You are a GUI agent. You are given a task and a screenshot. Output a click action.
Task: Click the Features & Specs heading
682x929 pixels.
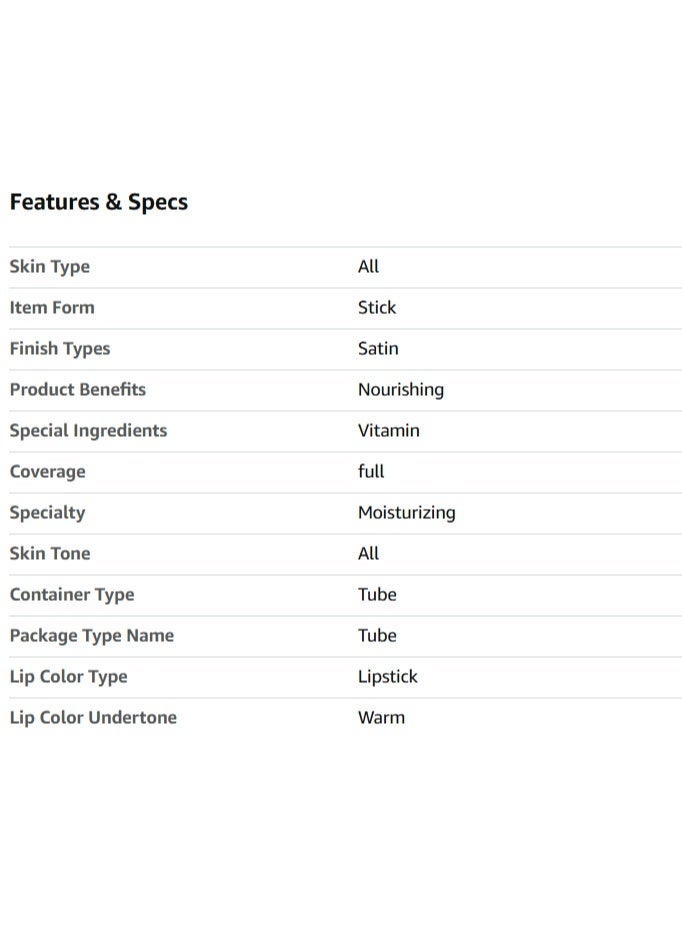tap(99, 202)
